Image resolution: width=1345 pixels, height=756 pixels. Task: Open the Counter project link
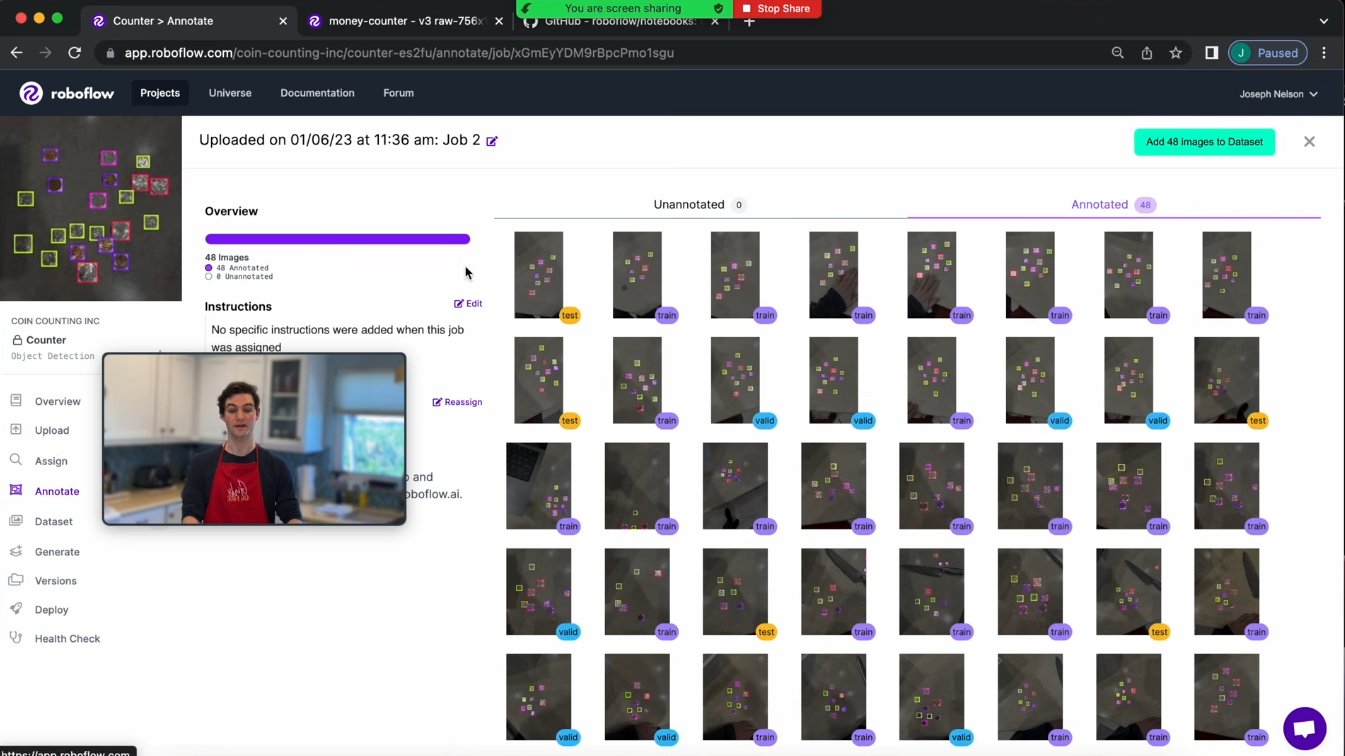pyautogui.click(x=46, y=340)
